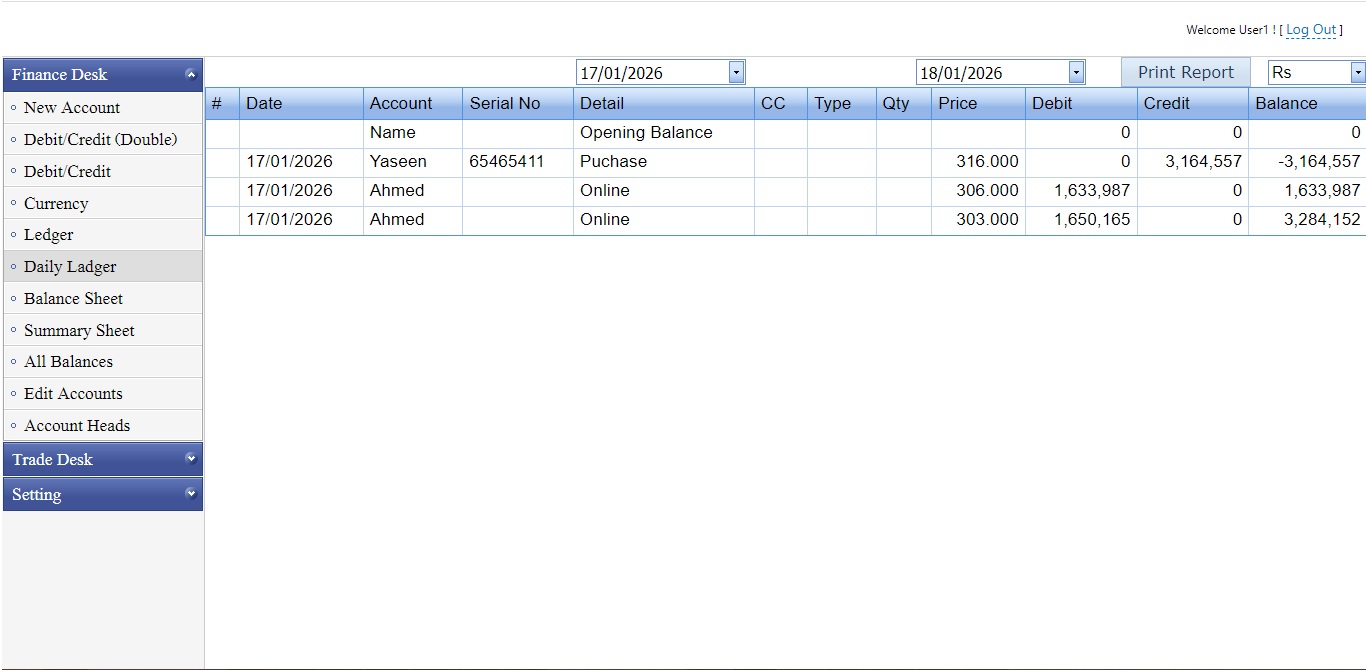This screenshot has height=670, width=1366.
Task: Open Edit Accounts in sidebar
Action: tap(73, 394)
